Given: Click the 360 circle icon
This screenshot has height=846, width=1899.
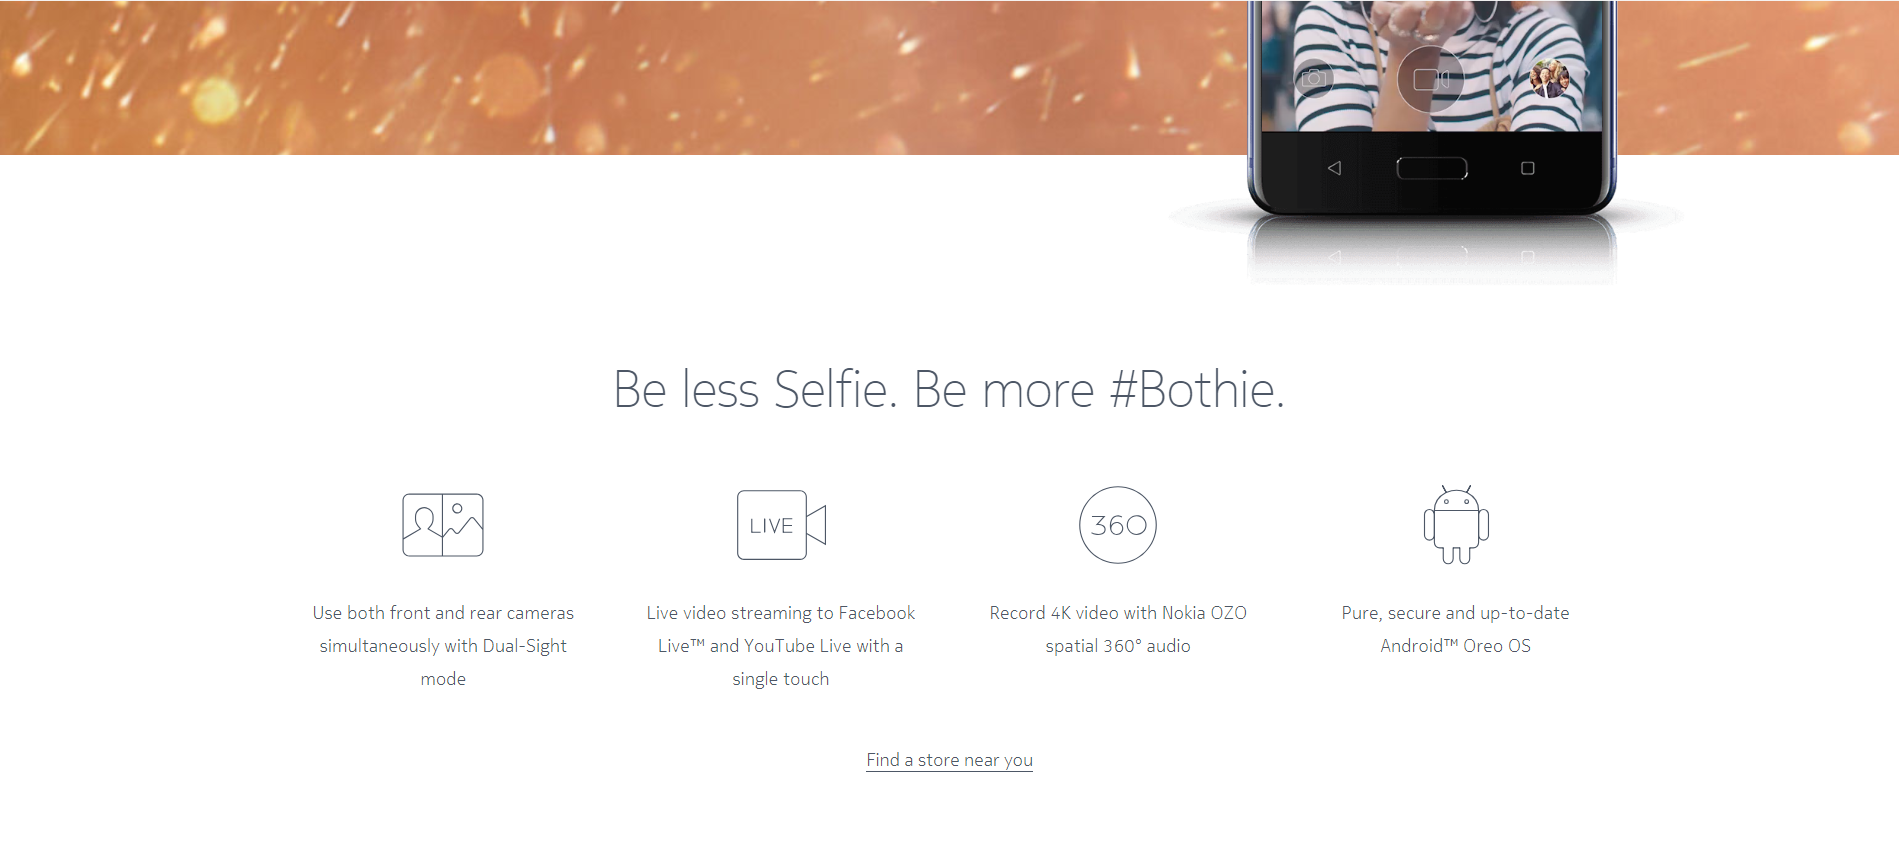Looking at the screenshot, I should pos(1118,525).
